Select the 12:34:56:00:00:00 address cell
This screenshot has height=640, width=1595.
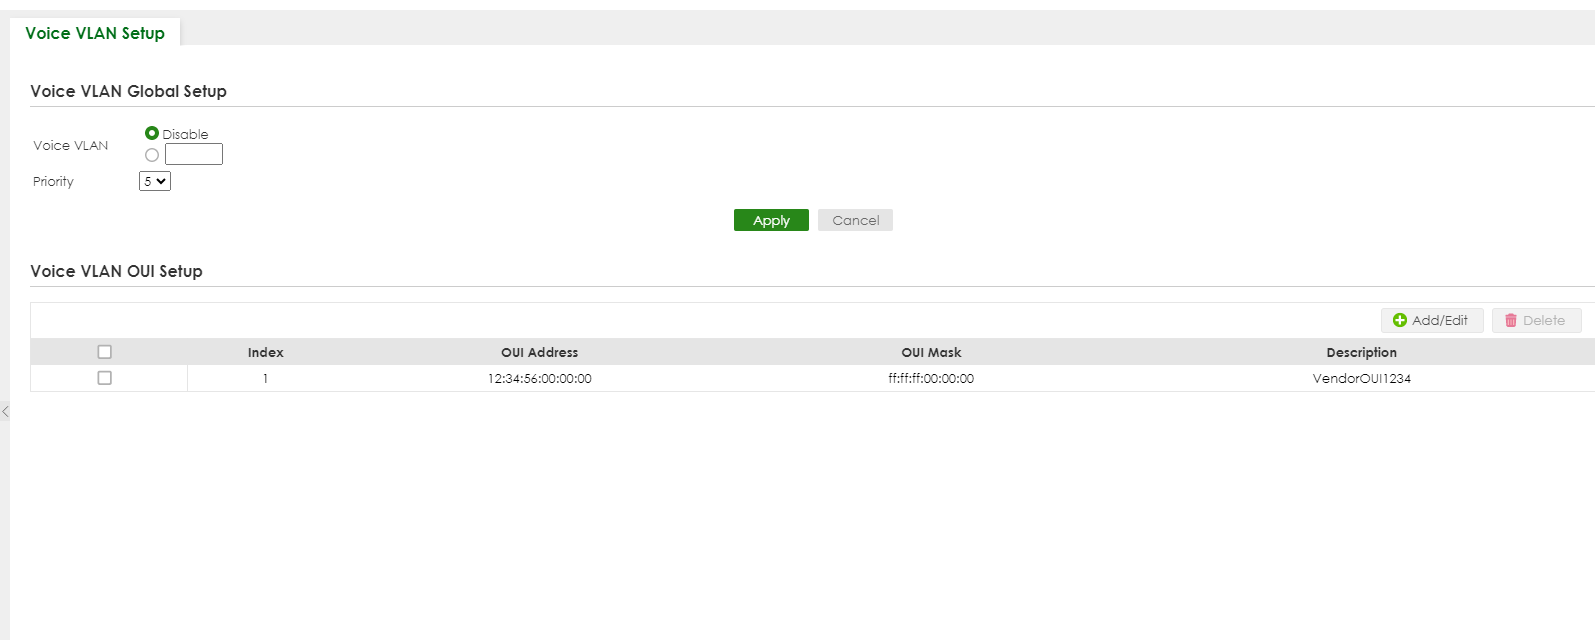coord(540,378)
